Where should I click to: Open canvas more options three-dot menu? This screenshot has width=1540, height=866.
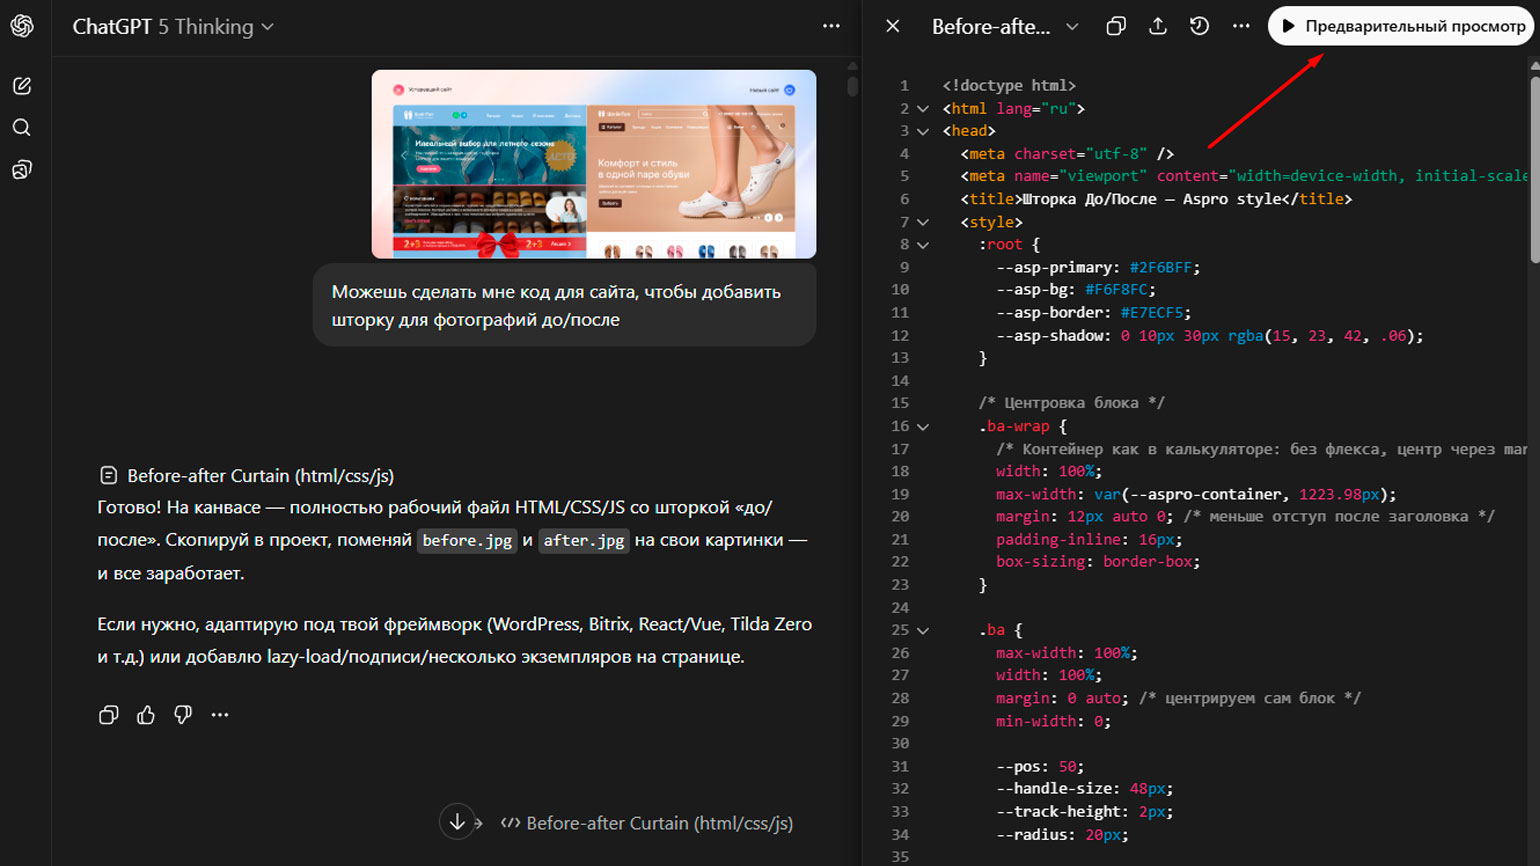(x=1241, y=27)
